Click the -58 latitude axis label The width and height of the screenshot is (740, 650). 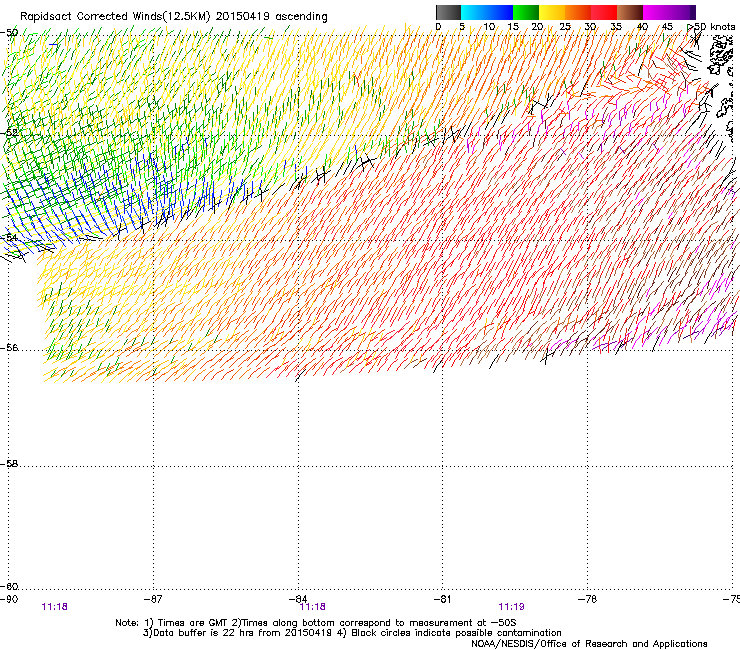tap(9, 464)
